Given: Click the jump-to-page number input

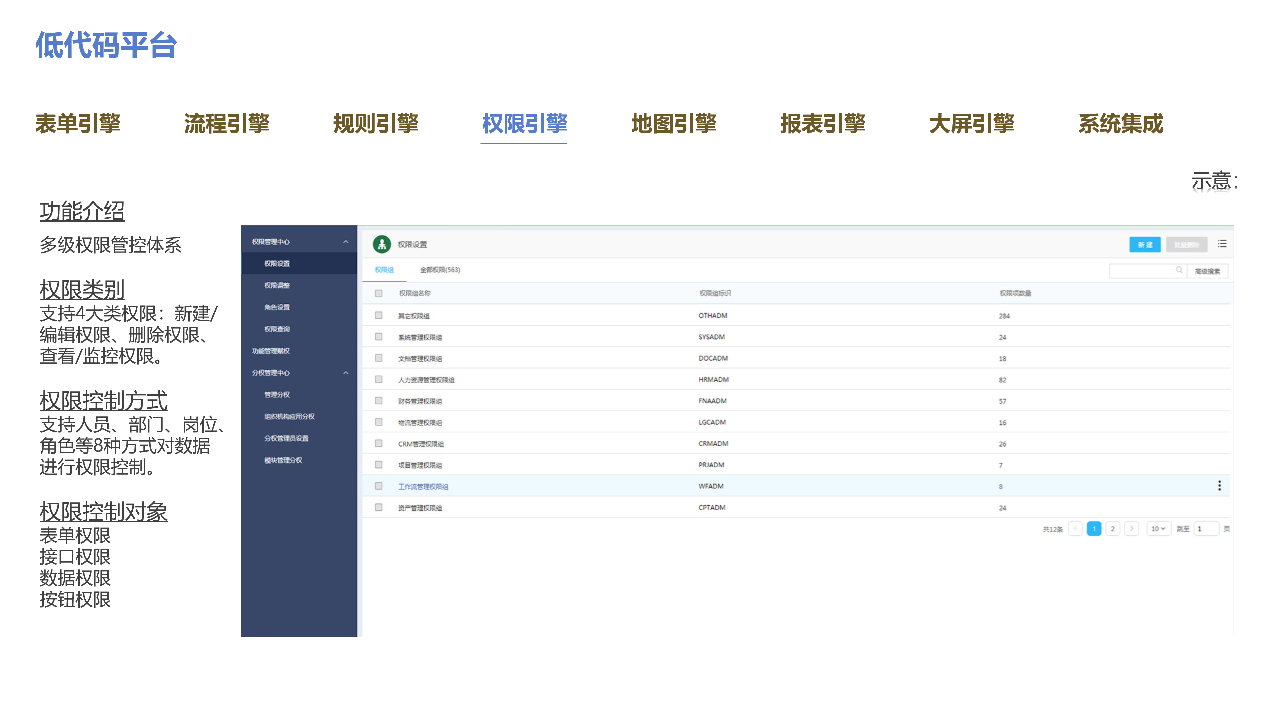Looking at the screenshot, I should pyautogui.click(x=1206, y=528).
